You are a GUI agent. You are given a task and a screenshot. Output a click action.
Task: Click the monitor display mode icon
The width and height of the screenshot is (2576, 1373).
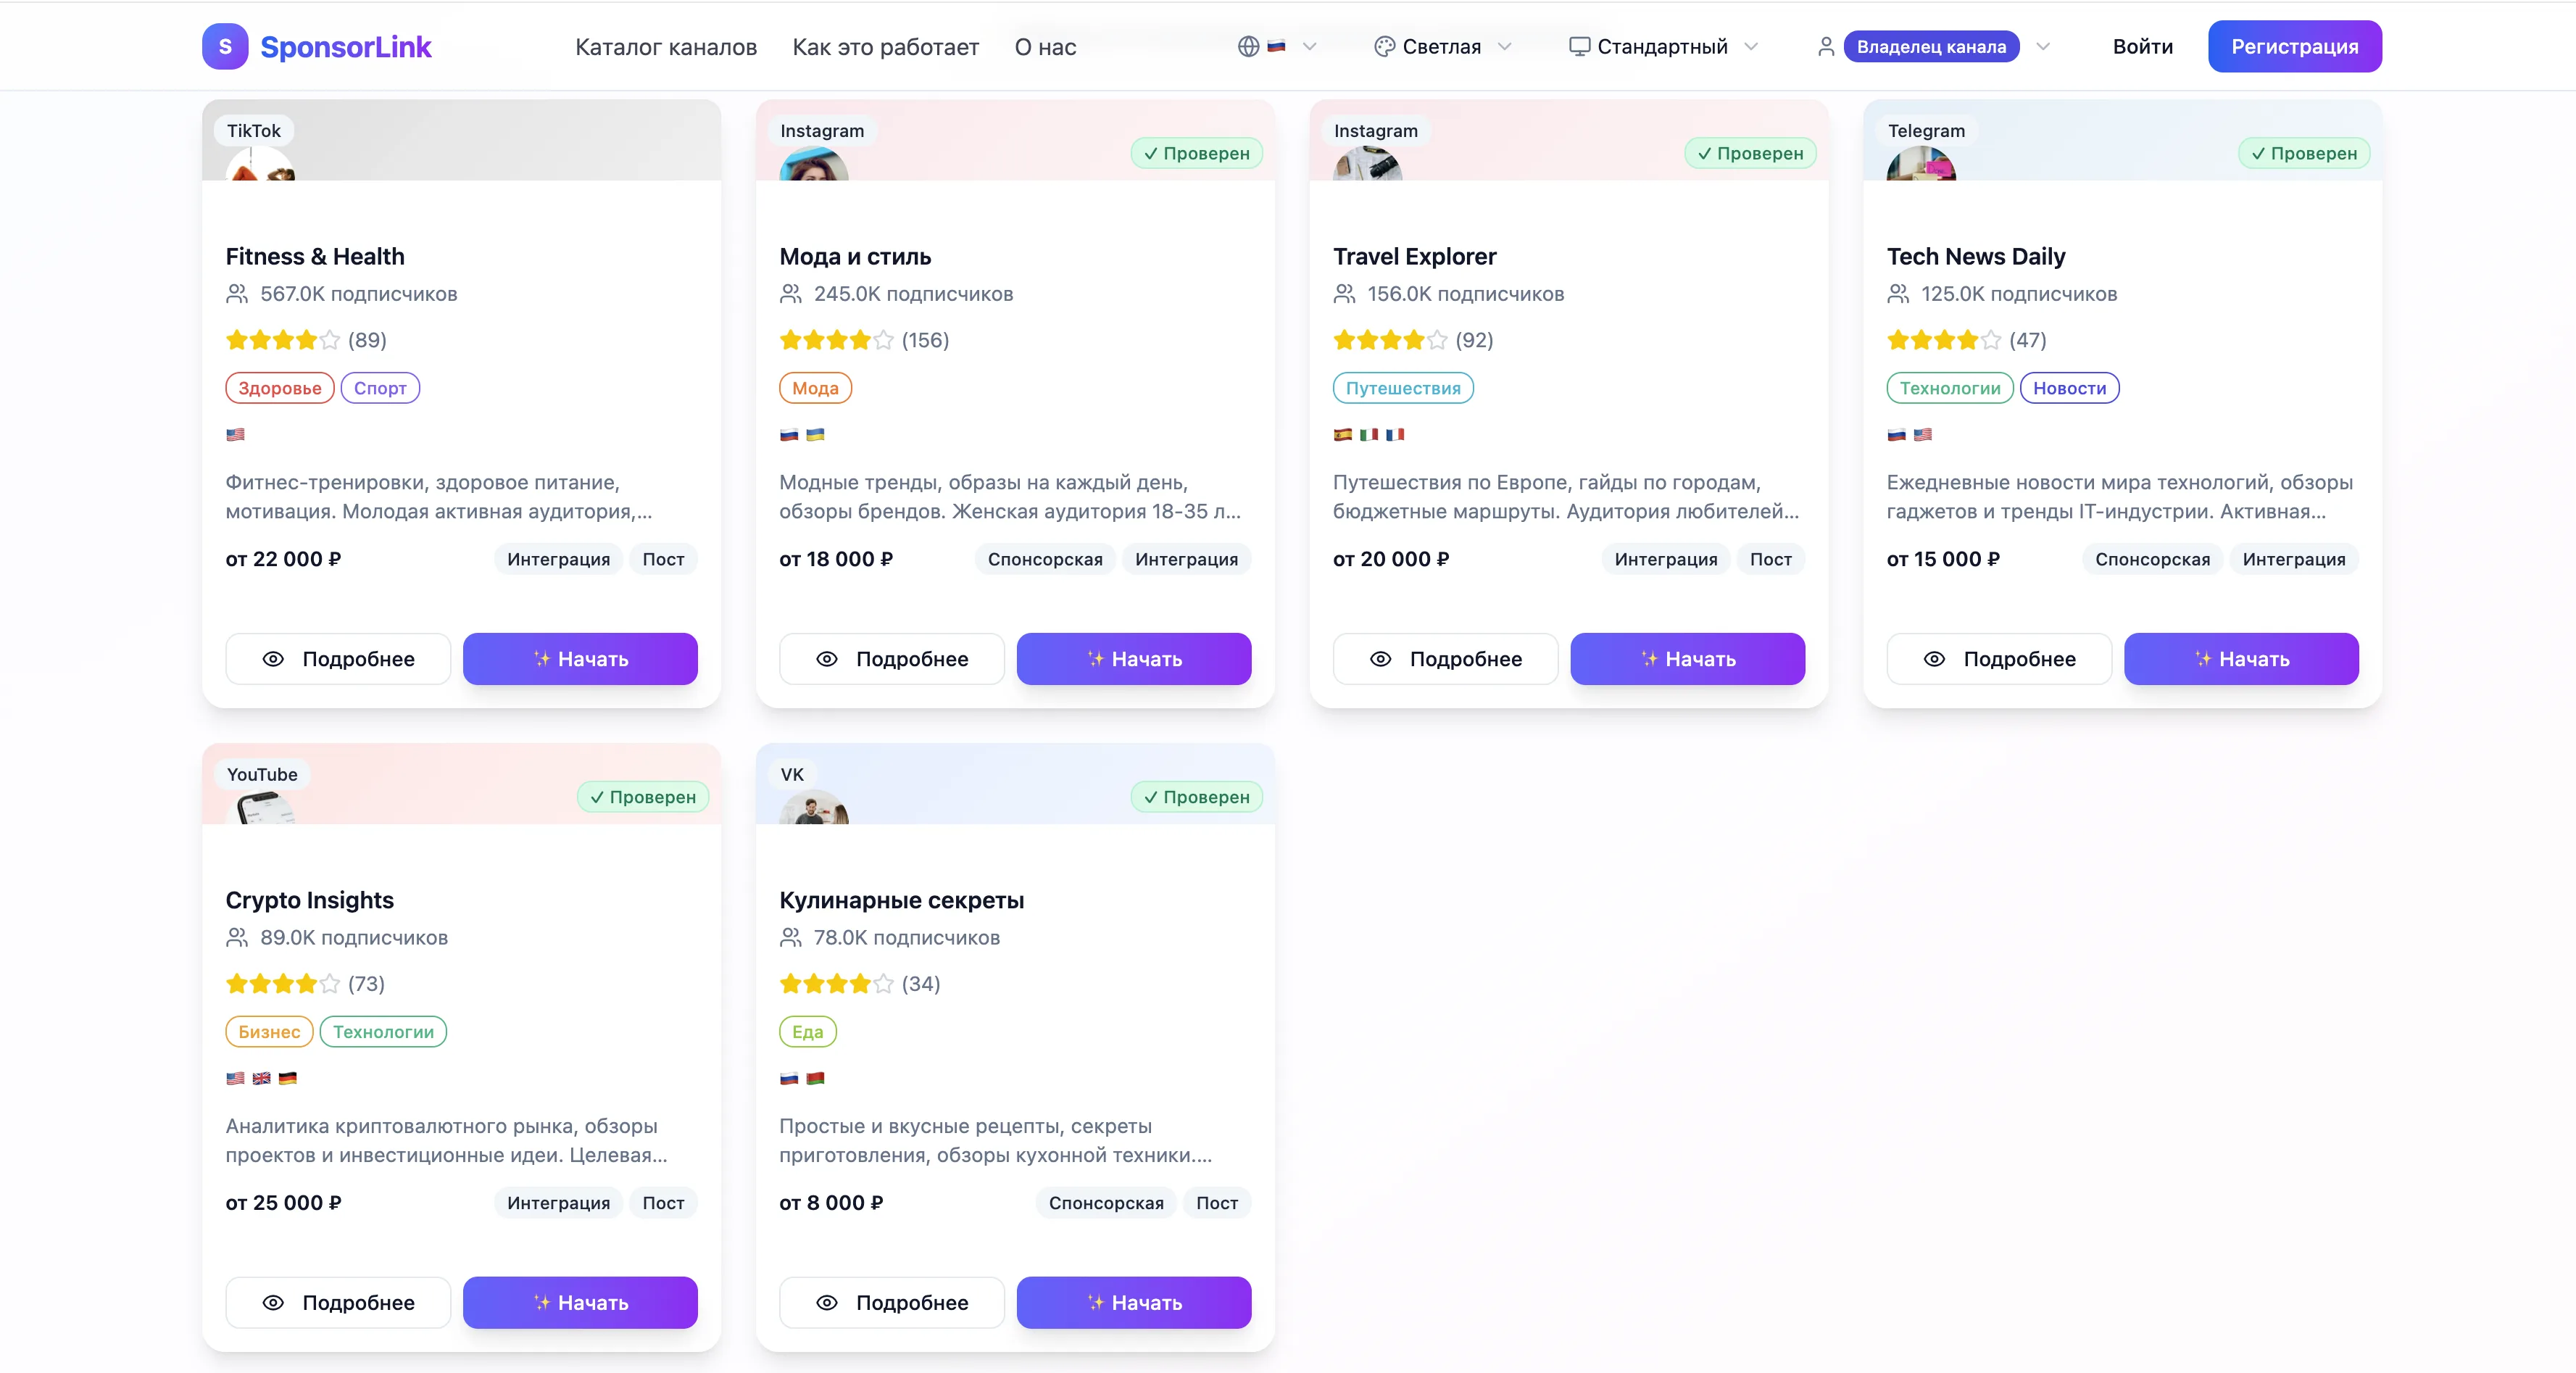tap(1579, 46)
